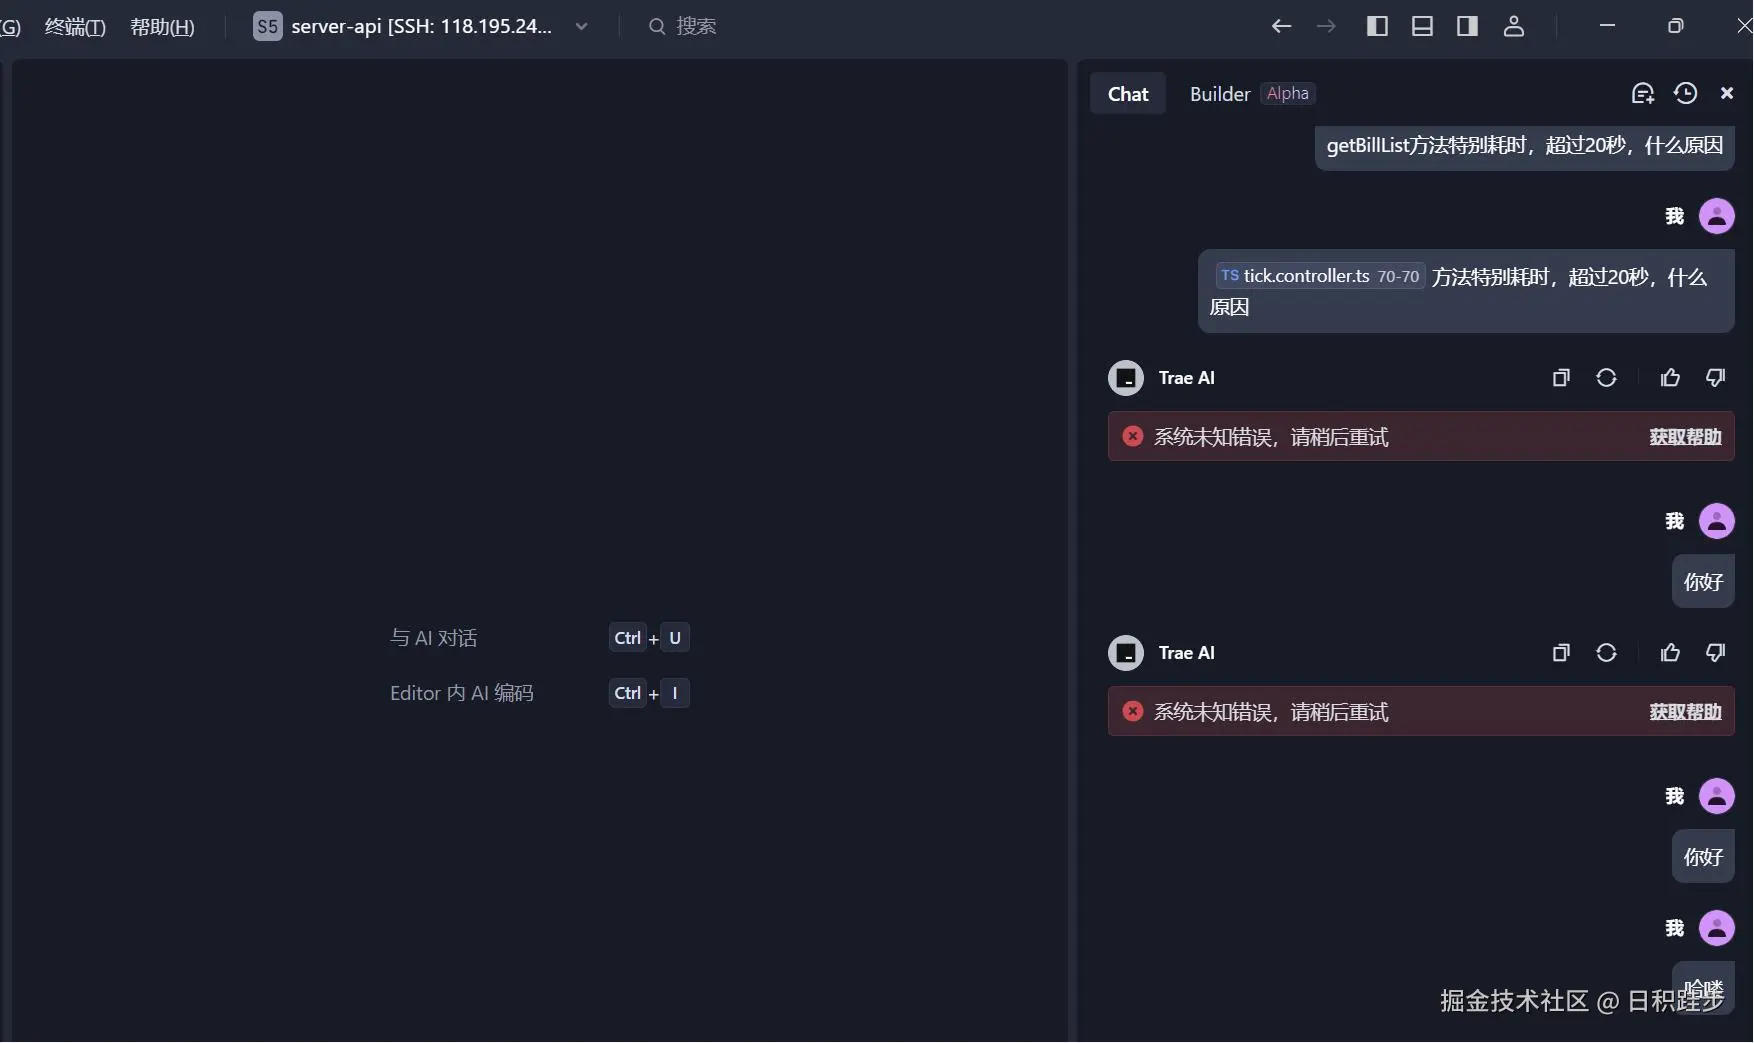Image resolution: width=1754 pixels, height=1043 pixels.
Task: Close the AI chat panel
Action: tap(1727, 93)
